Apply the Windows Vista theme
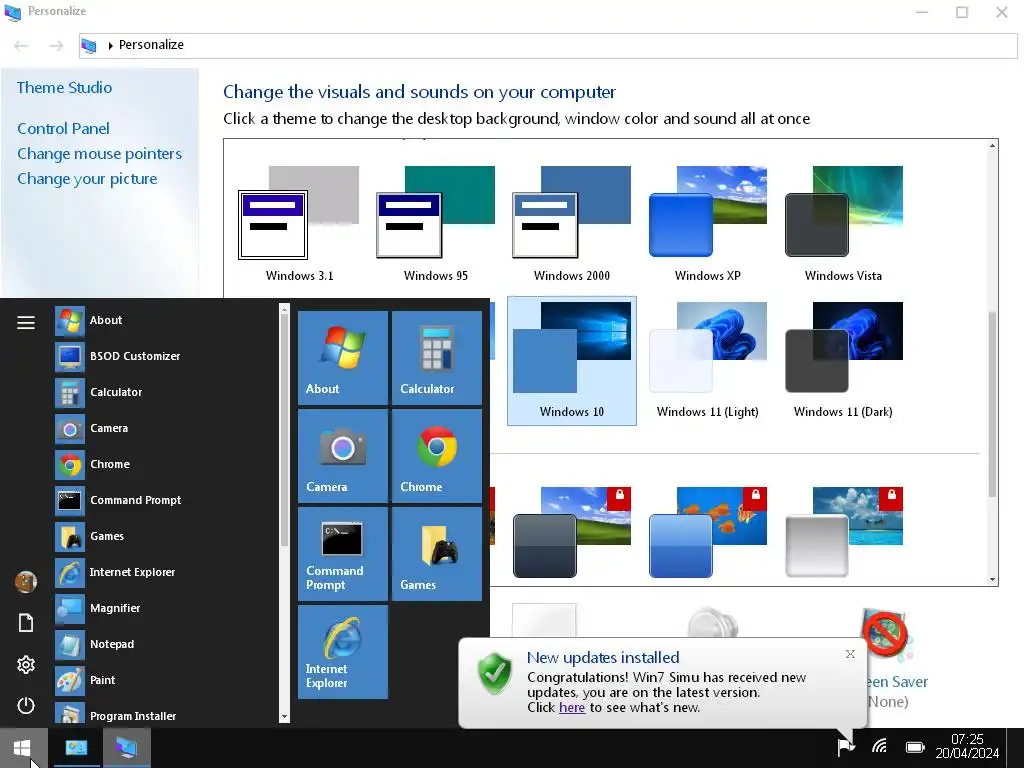The image size is (1024, 768). tap(843, 225)
